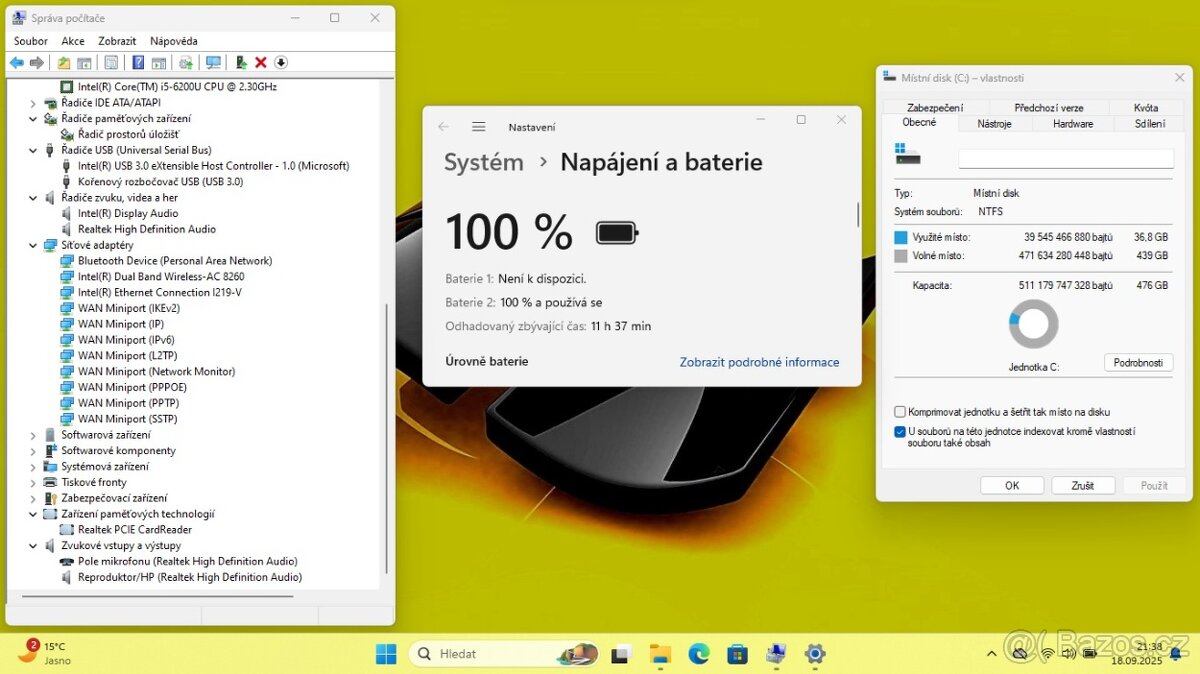
Task: Collapse the Síťové adaptéry branch
Action: coord(31,244)
